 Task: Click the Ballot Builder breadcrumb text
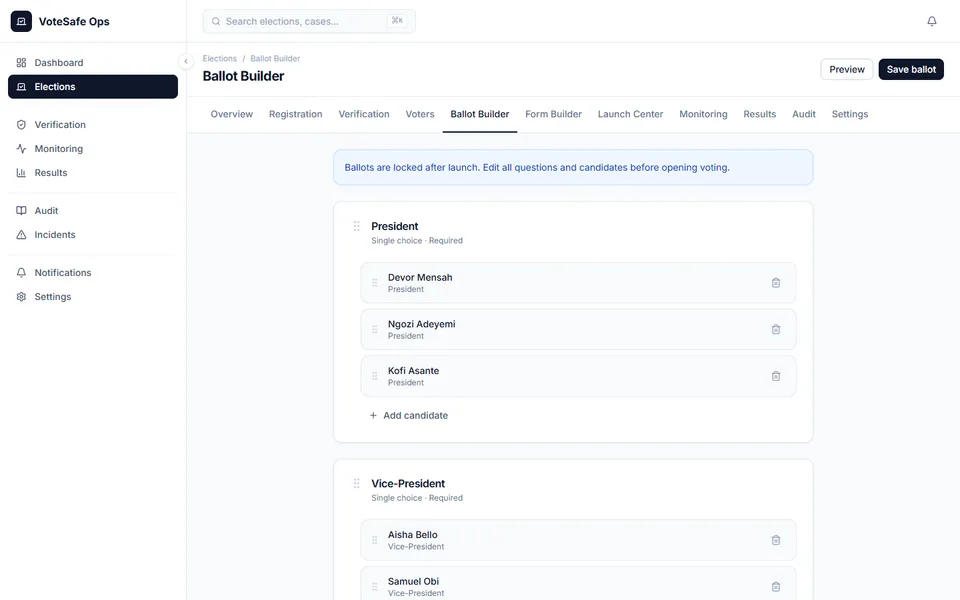pos(275,59)
